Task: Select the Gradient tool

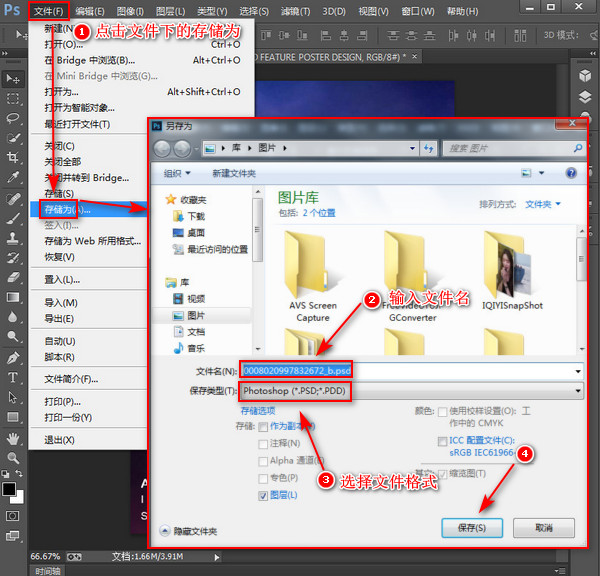Action: click(x=13, y=297)
